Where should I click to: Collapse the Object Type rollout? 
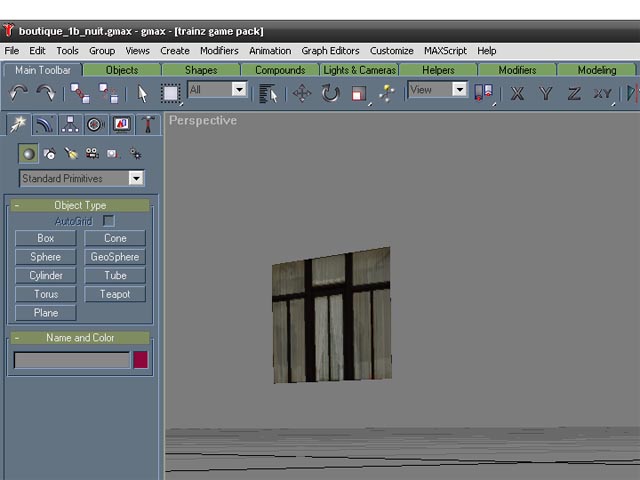17,205
